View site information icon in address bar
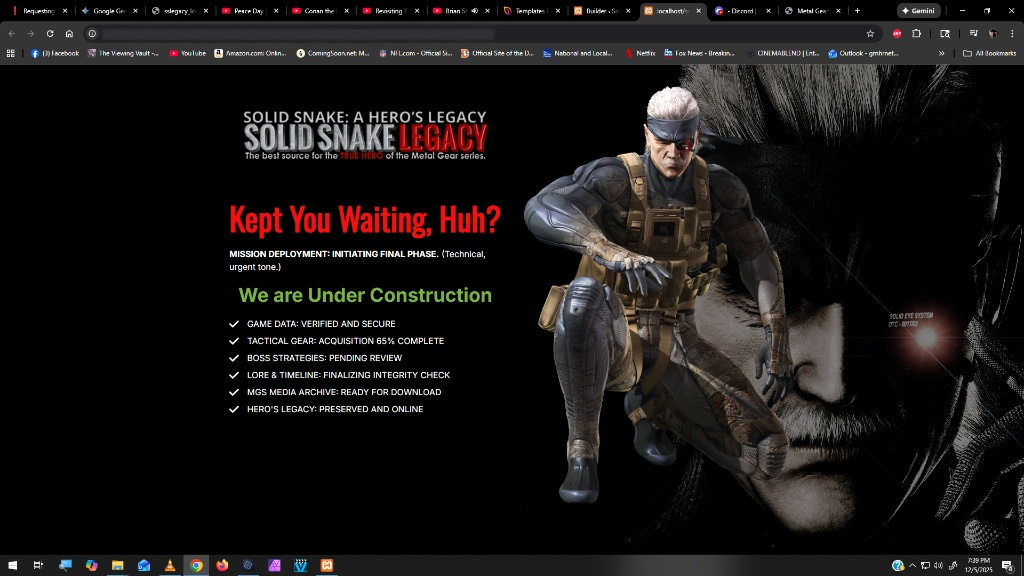The height and width of the screenshot is (576, 1024). click(x=92, y=33)
